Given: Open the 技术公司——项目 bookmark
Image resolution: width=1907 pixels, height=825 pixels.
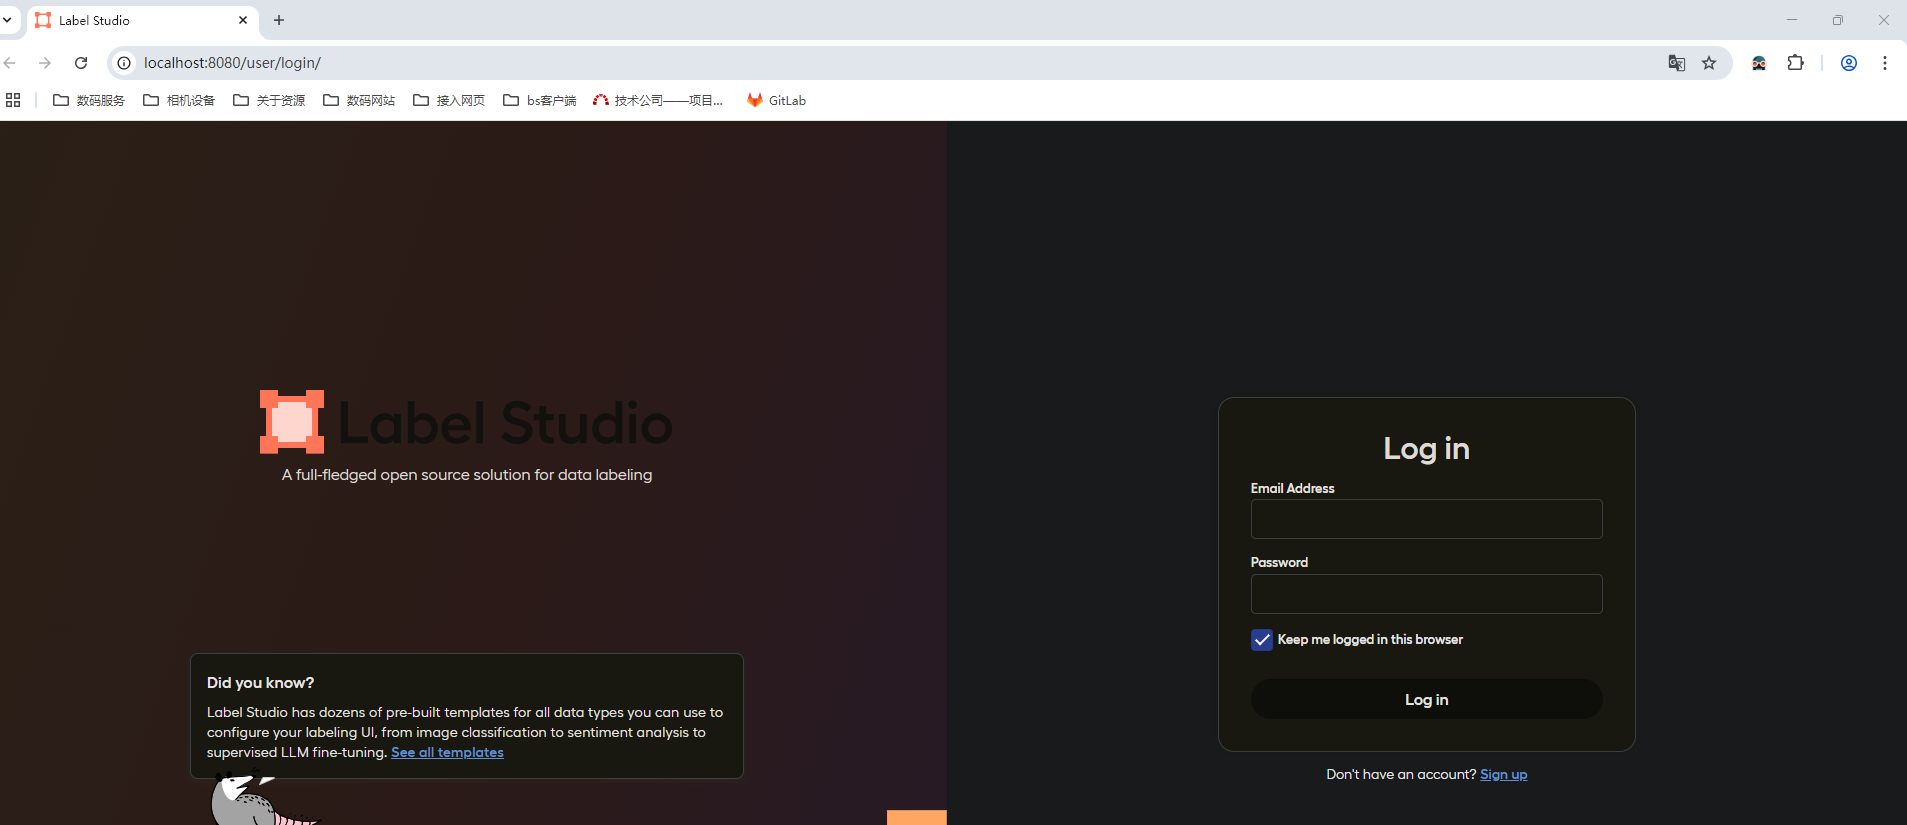Looking at the screenshot, I should coord(658,100).
